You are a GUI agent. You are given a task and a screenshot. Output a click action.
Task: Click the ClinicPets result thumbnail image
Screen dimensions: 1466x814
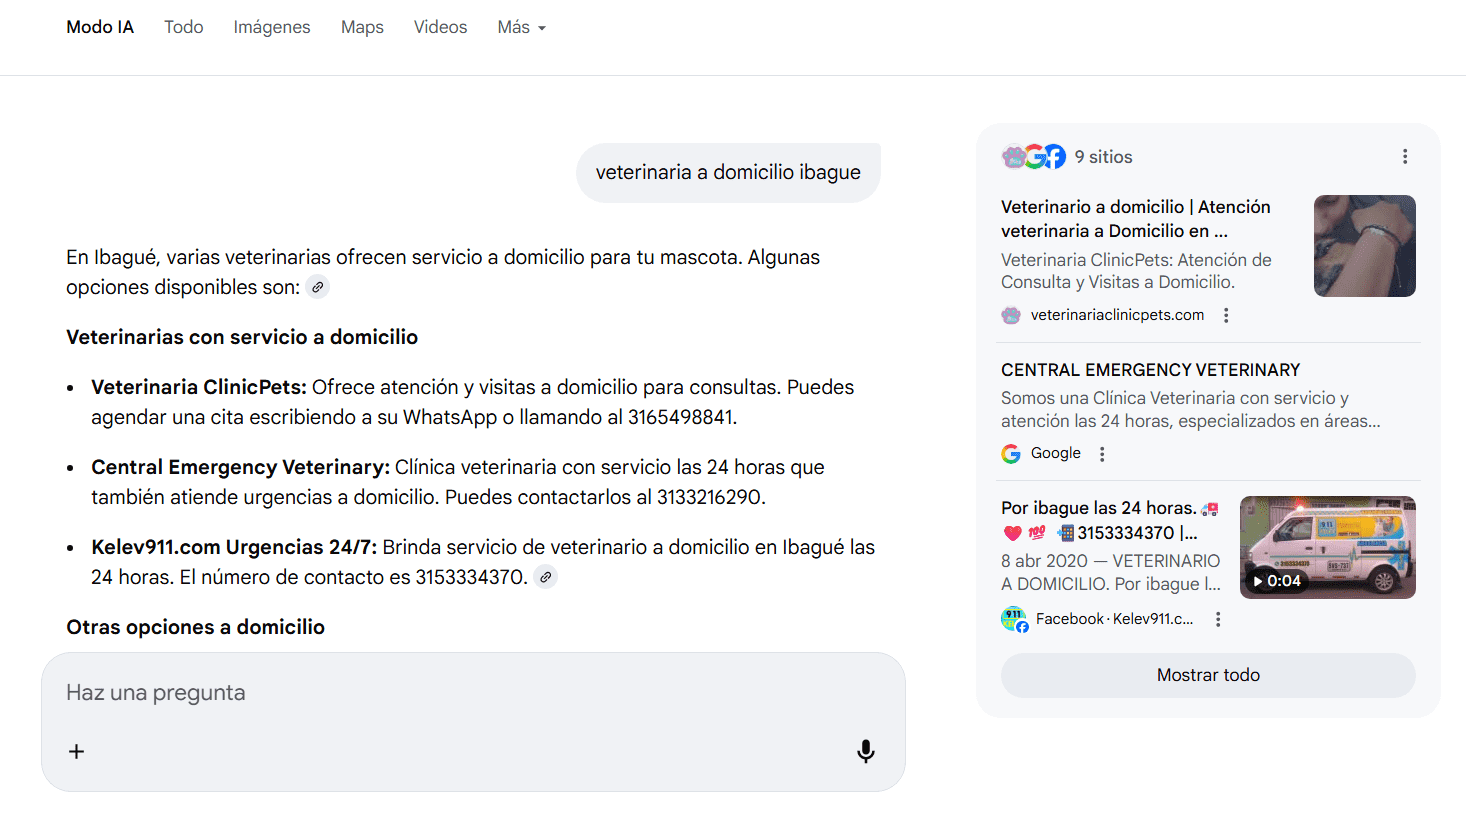[x=1364, y=246]
